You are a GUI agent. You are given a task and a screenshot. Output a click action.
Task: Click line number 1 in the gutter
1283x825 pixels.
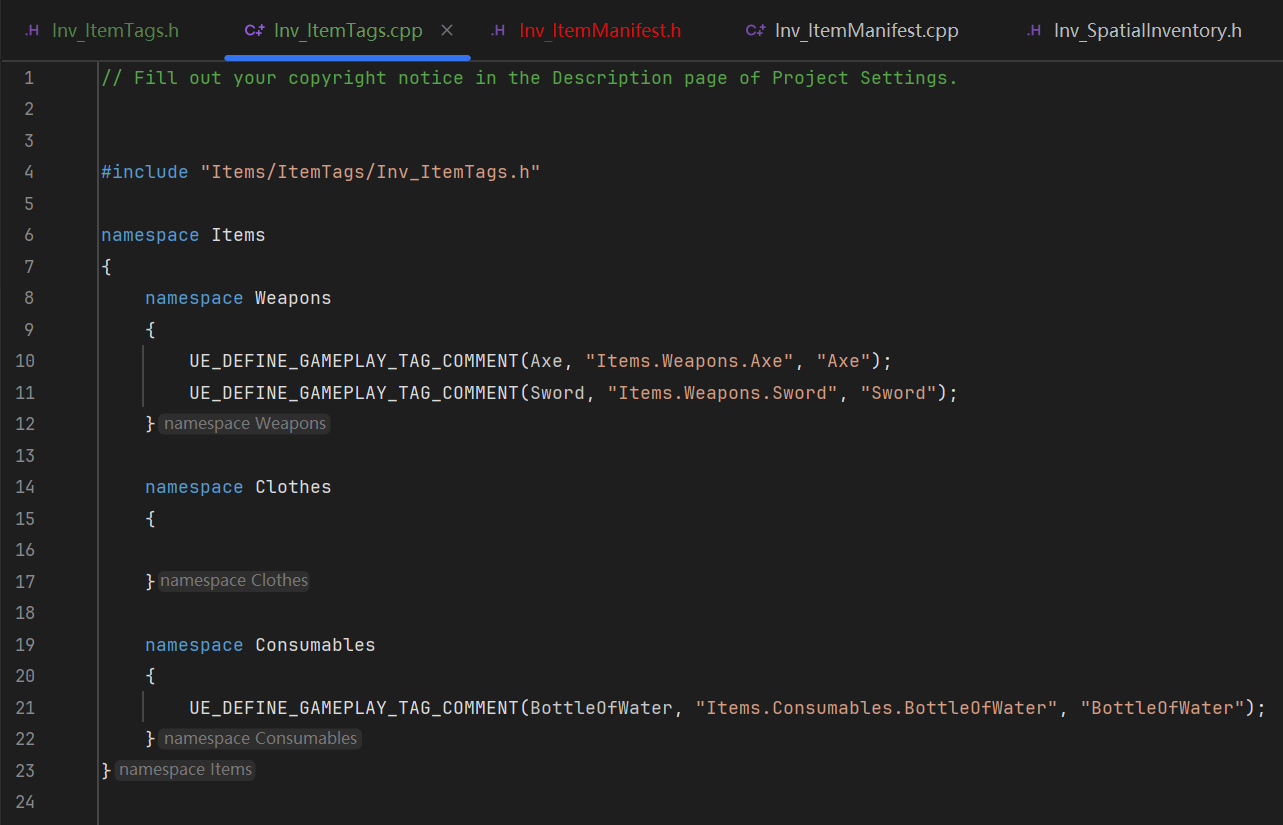pyautogui.click(x=28, y=78)
